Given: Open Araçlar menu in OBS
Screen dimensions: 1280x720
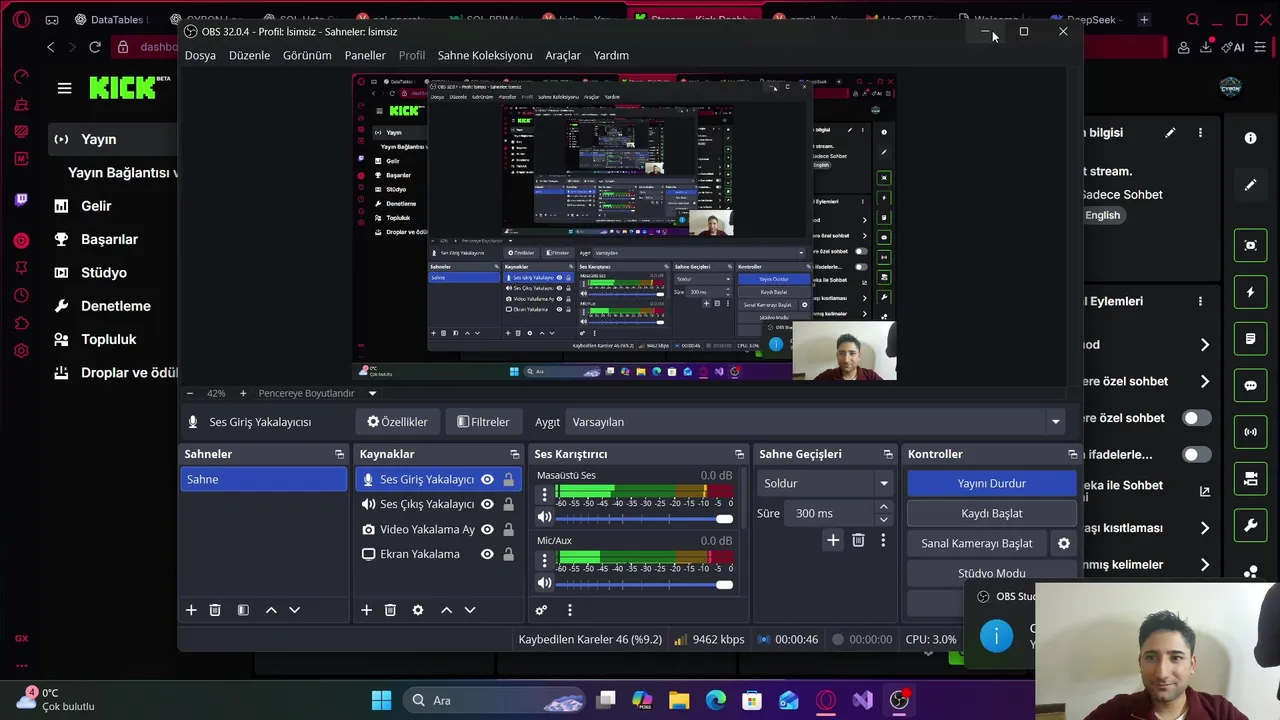Looking at the screenshot, I should tap(563, 55).
